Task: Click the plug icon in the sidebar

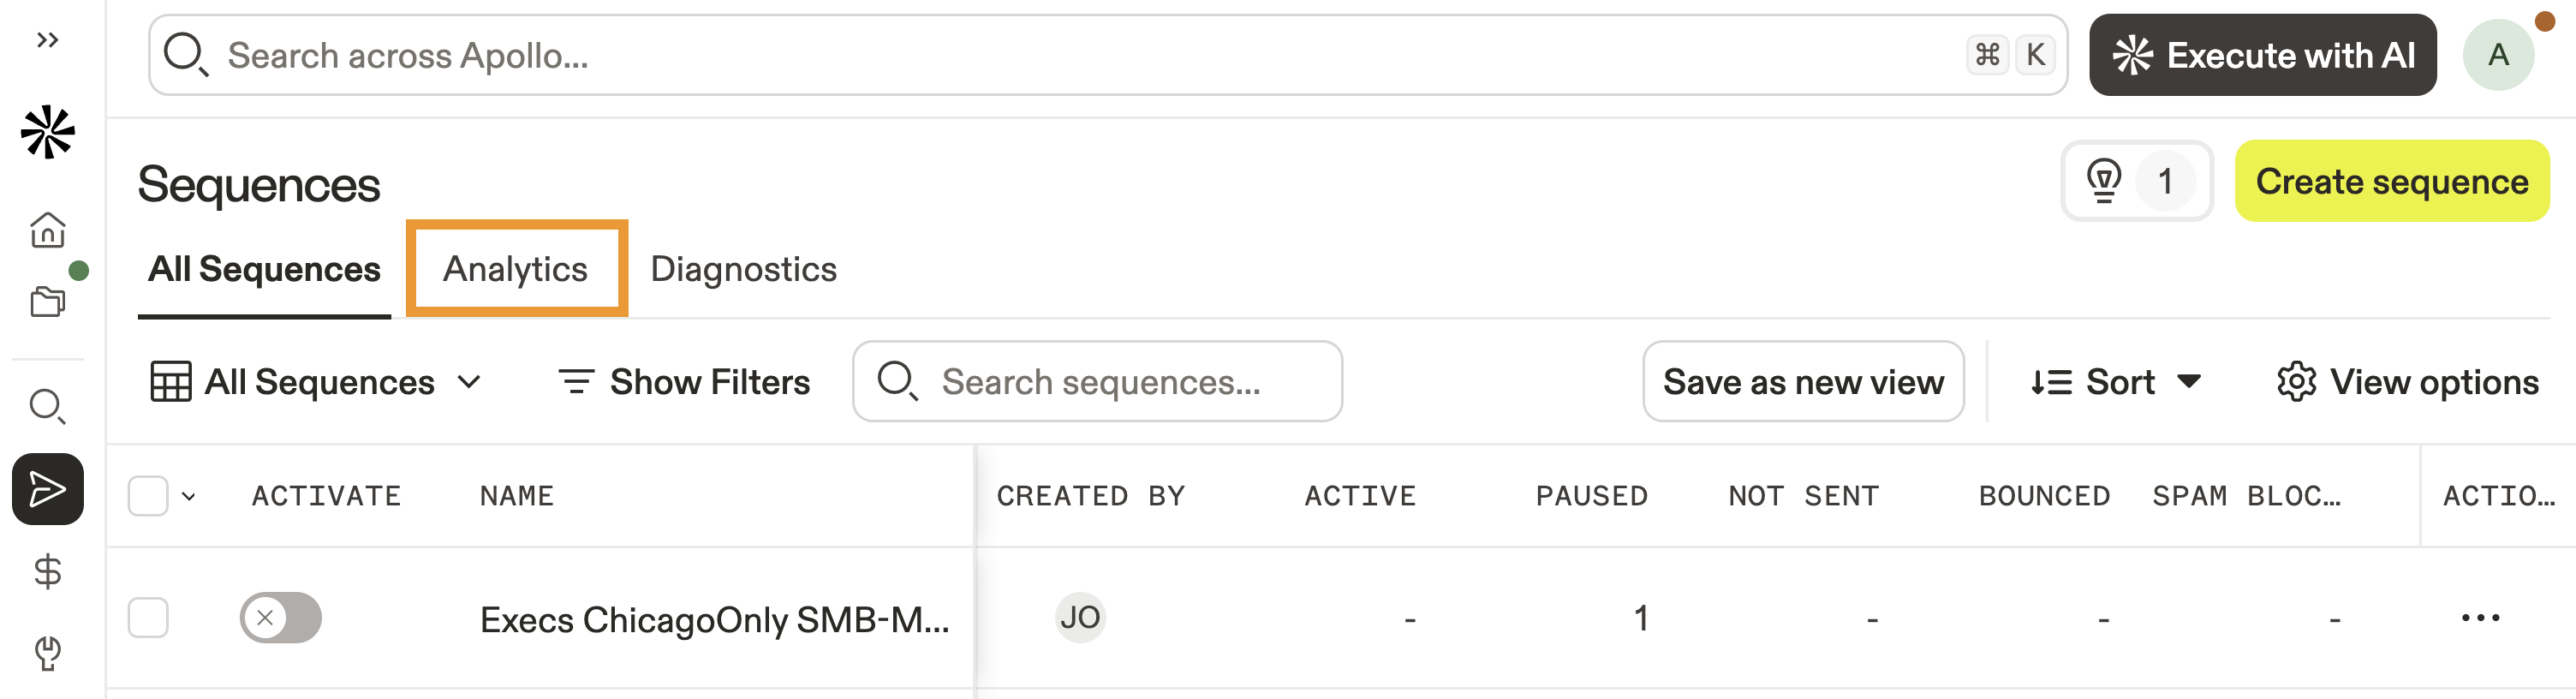Action: click(x=47, y=653)
